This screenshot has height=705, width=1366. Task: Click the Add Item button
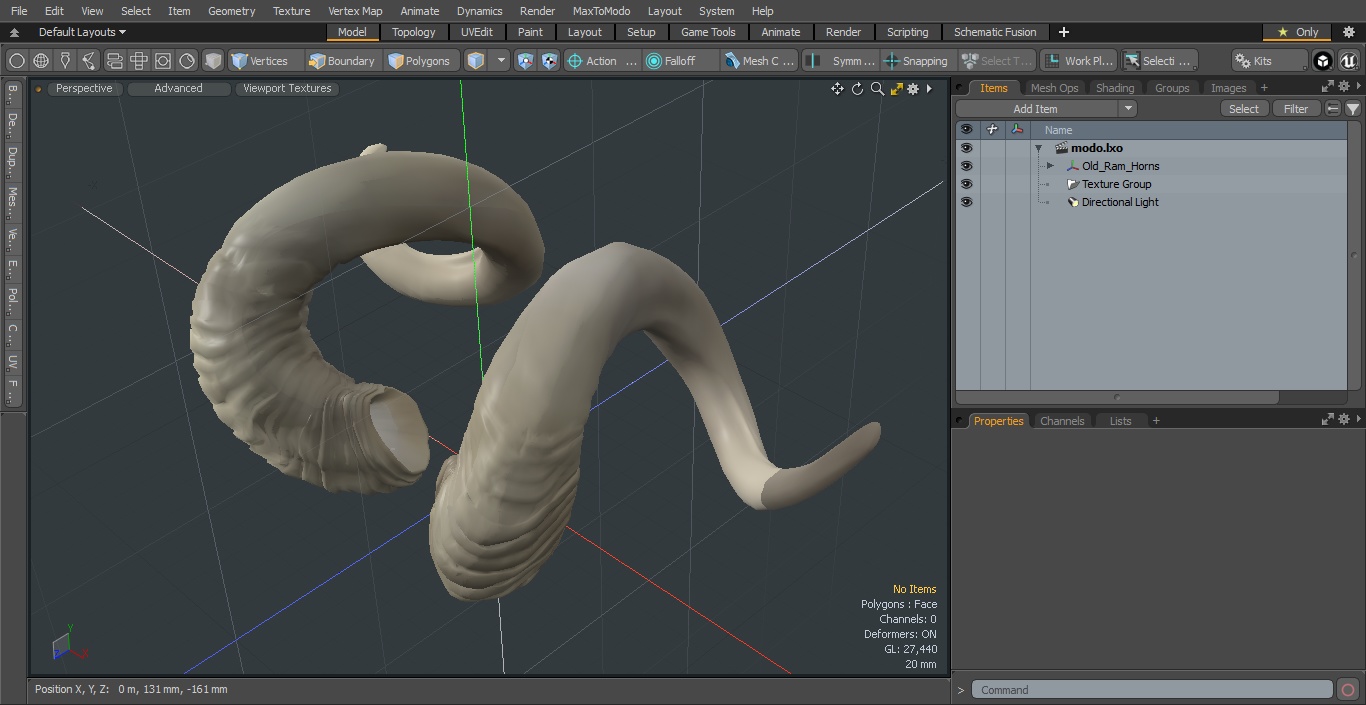pos(1036,108)
